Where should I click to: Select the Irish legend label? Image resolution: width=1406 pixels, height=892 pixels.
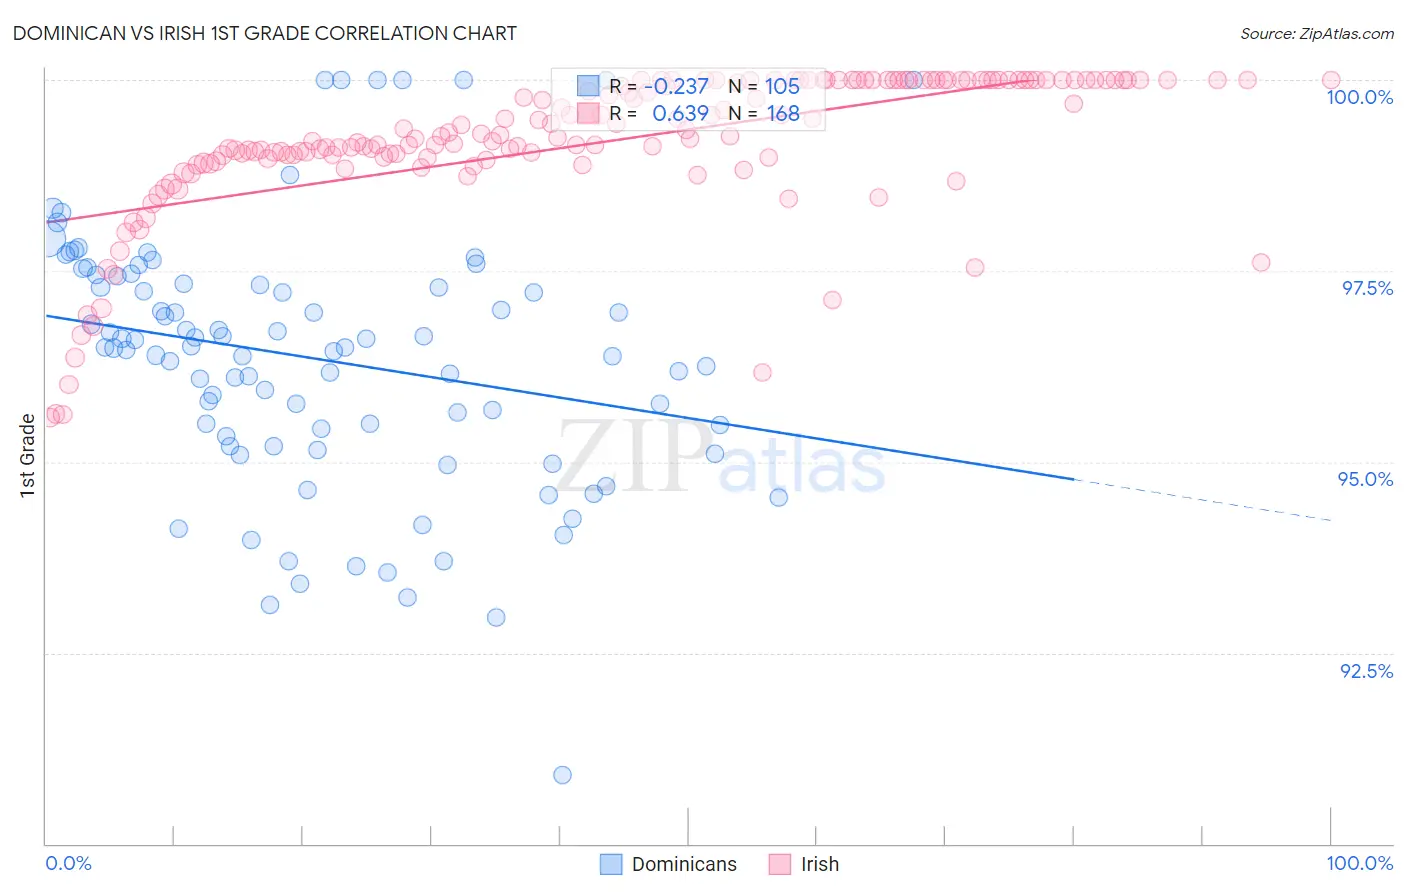[x=820, y=864]
